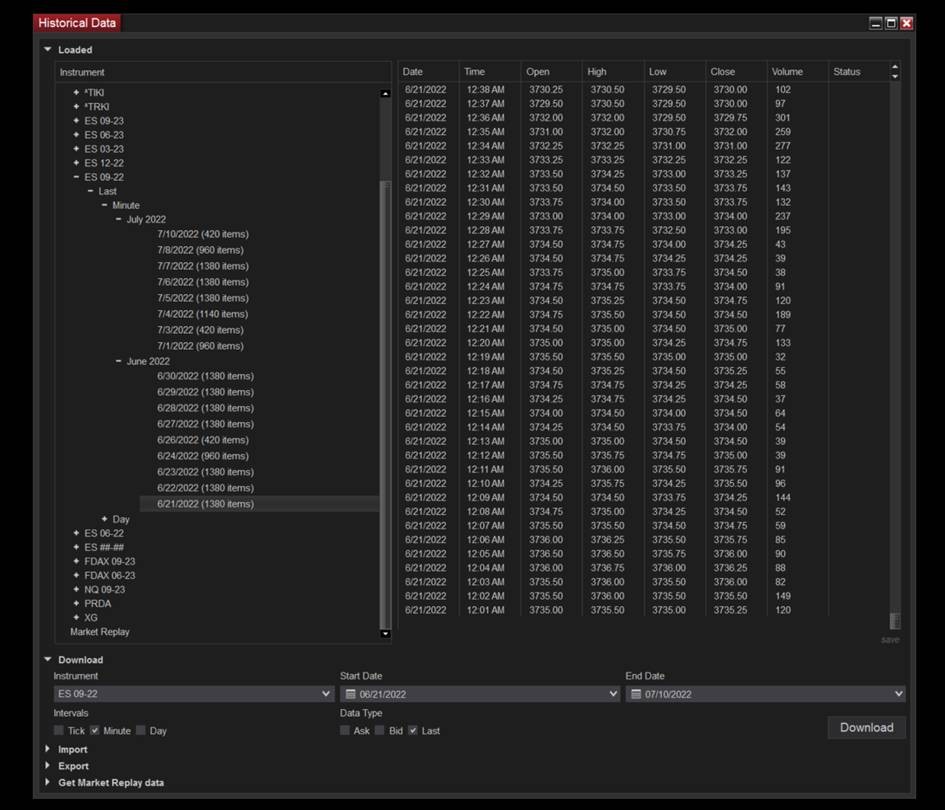Screen dimensions: 945x810
Task: Expand the XG instrument node
Action: (x=76, y=618)
